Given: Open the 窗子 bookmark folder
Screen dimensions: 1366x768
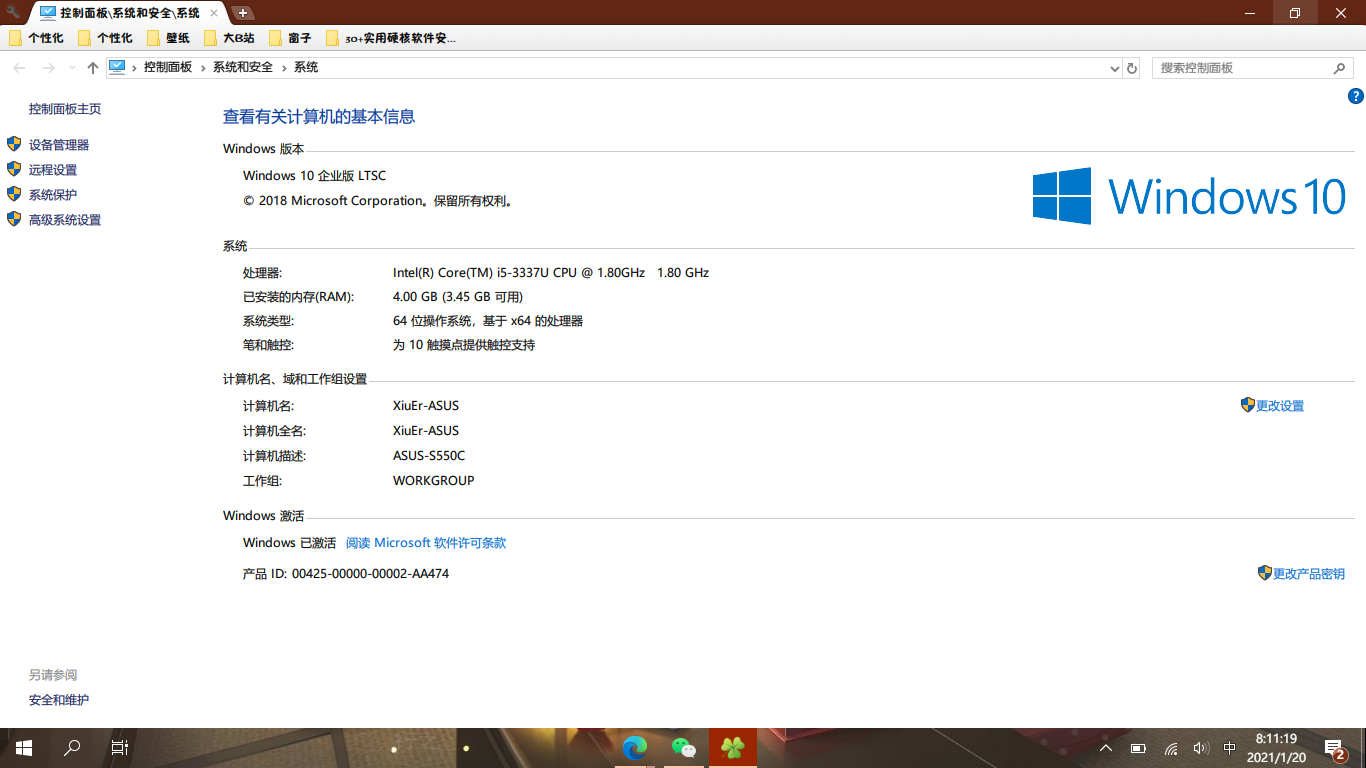Looking at the screenshot, I should pos(290,38).
